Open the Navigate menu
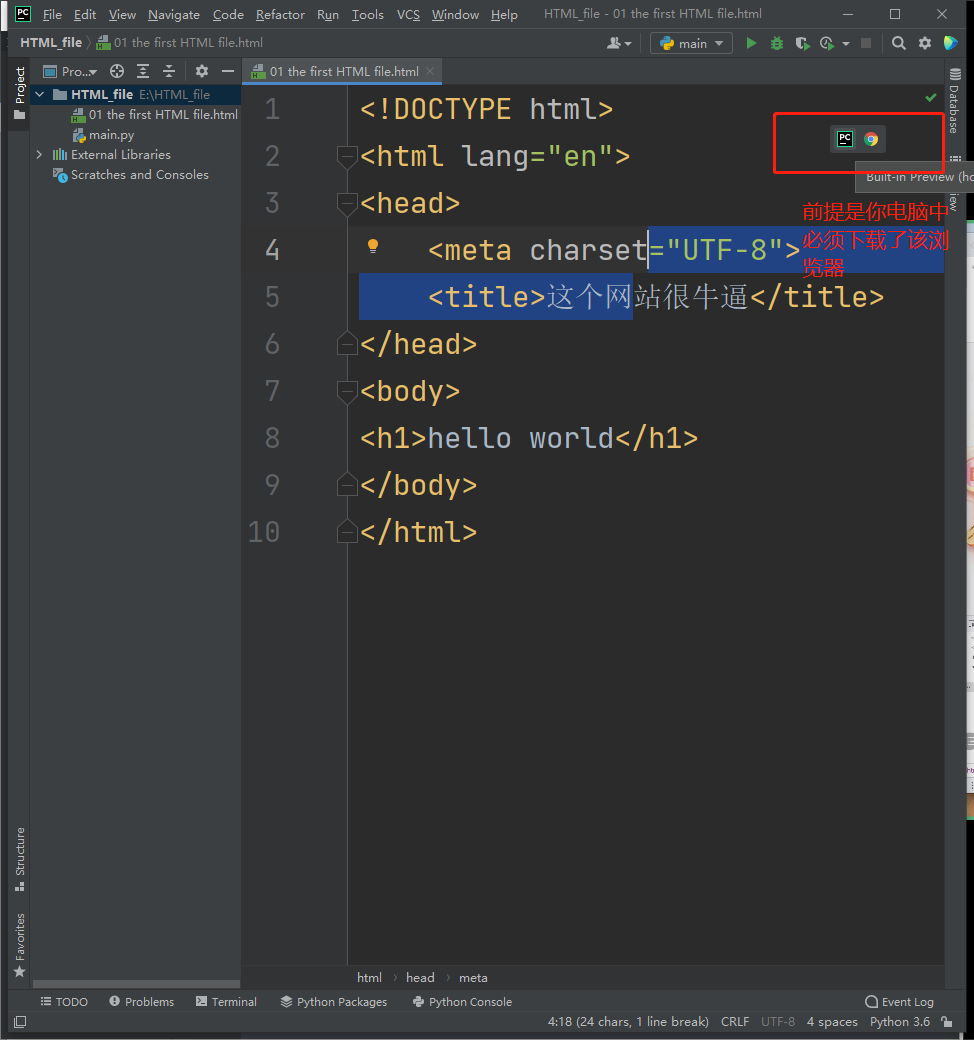This screenshot has width=974, height=1040. [174, 14]
